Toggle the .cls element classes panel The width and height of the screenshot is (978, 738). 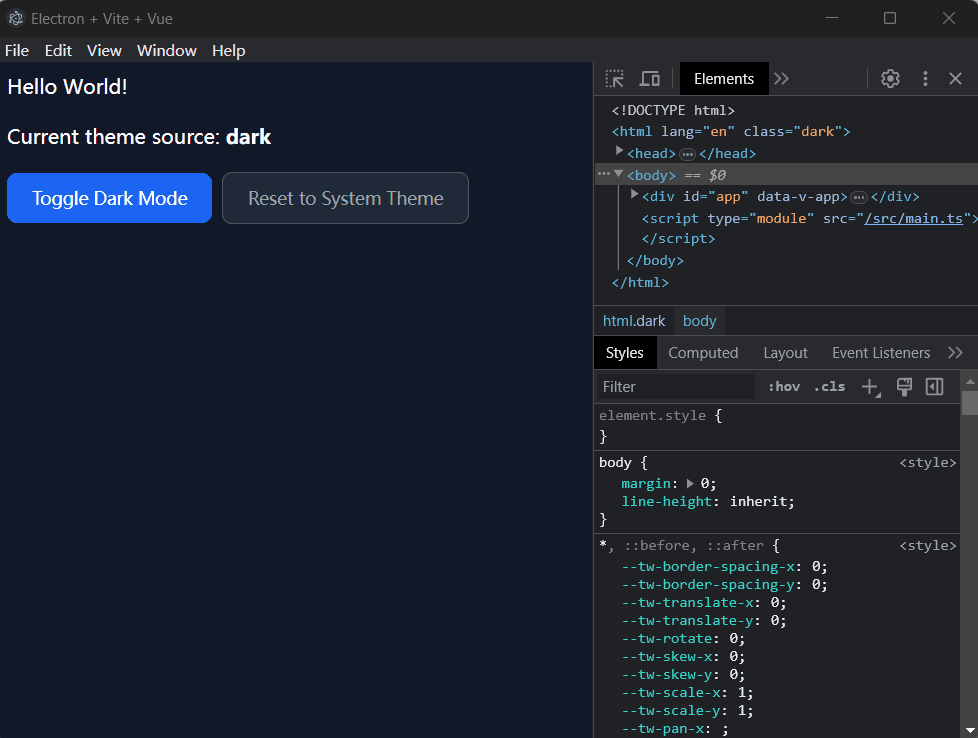[x=829, y=387]
